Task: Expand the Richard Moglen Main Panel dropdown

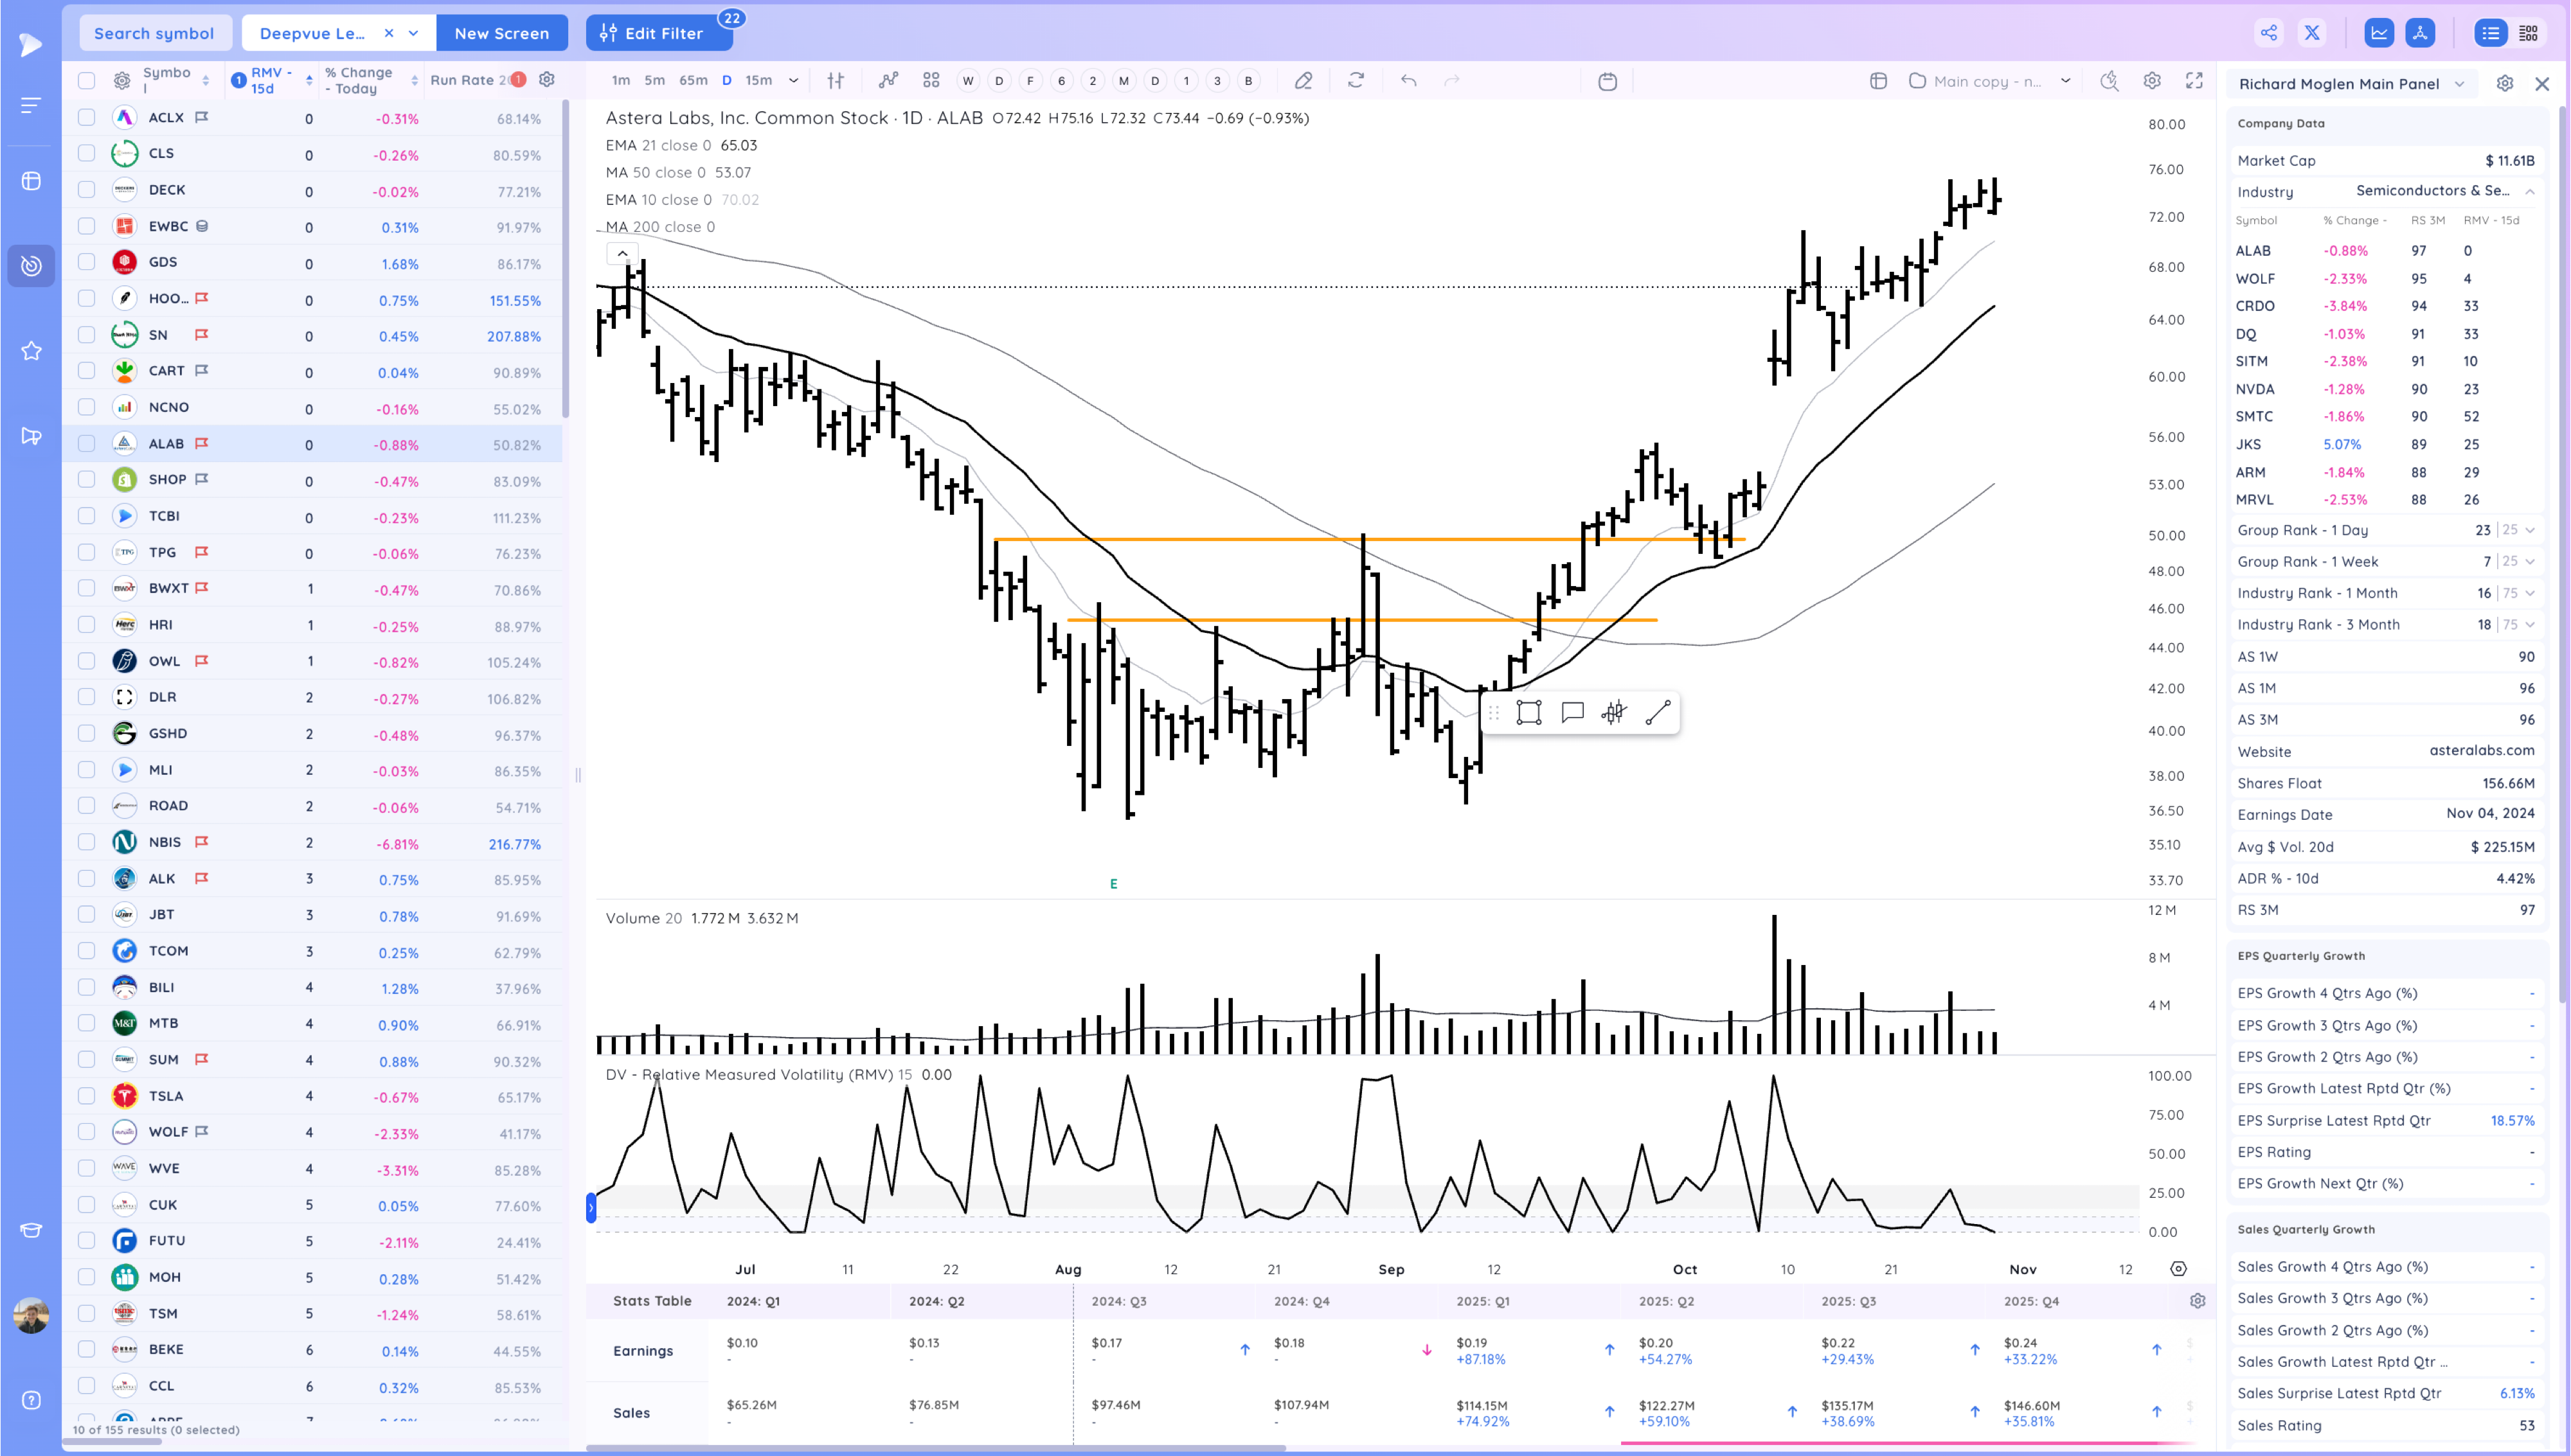Action: coord(2459,84)
